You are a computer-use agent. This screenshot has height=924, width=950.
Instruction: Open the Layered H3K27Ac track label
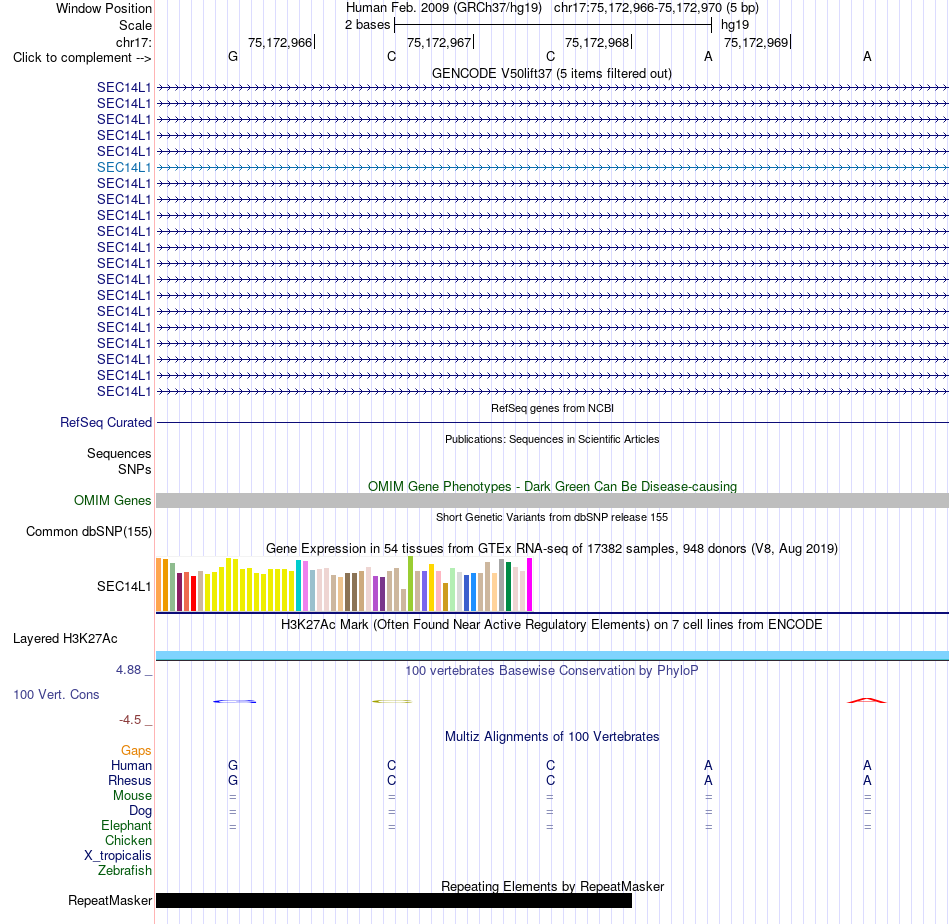coord(65,639)
